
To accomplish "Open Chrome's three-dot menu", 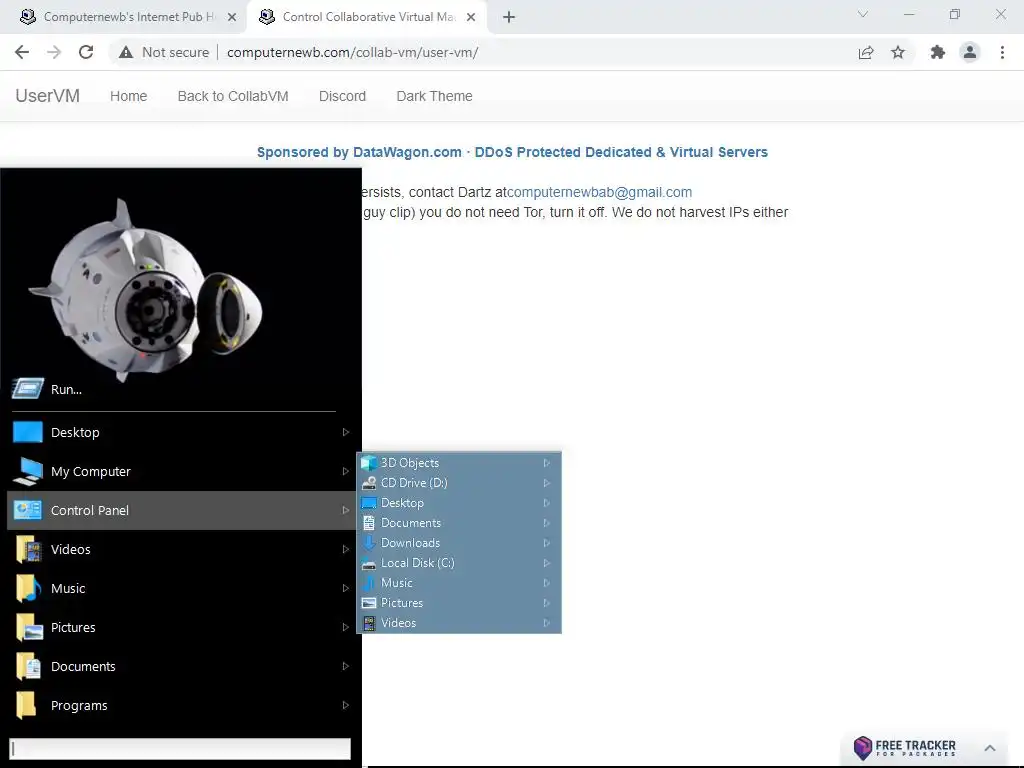I will (x=1002, y=52).
